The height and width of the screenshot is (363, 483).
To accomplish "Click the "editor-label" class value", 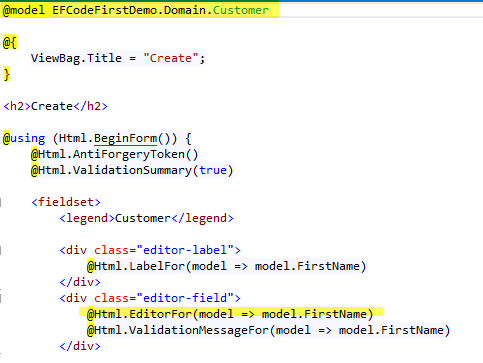I will [x=185, y=250].
